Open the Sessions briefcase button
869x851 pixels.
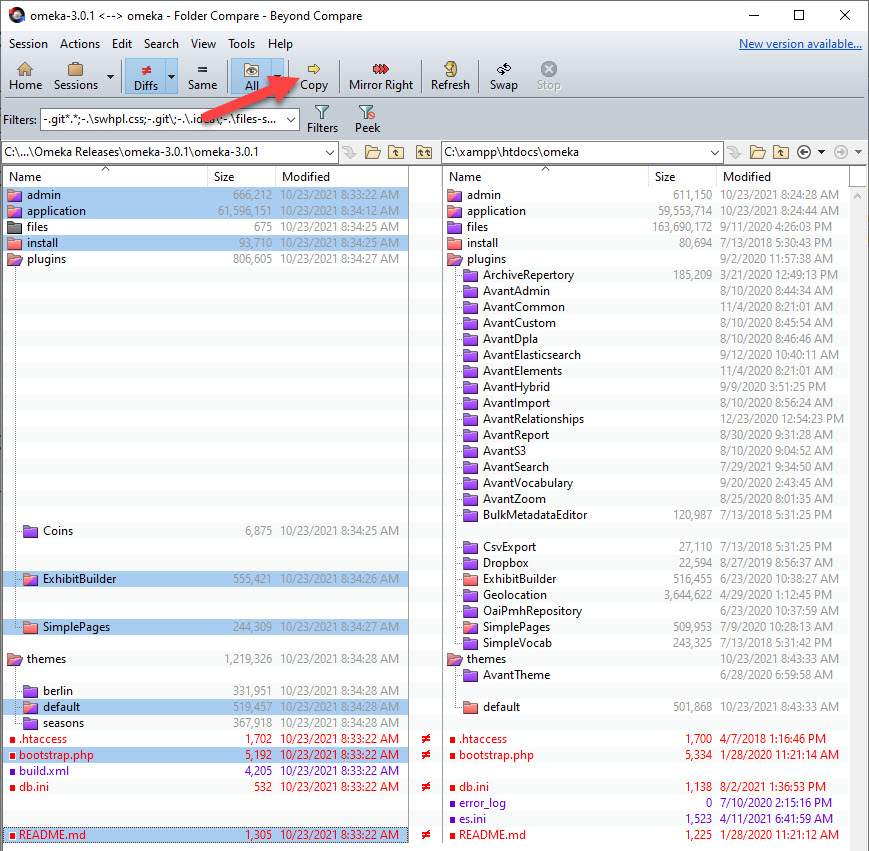click(75, 76)
